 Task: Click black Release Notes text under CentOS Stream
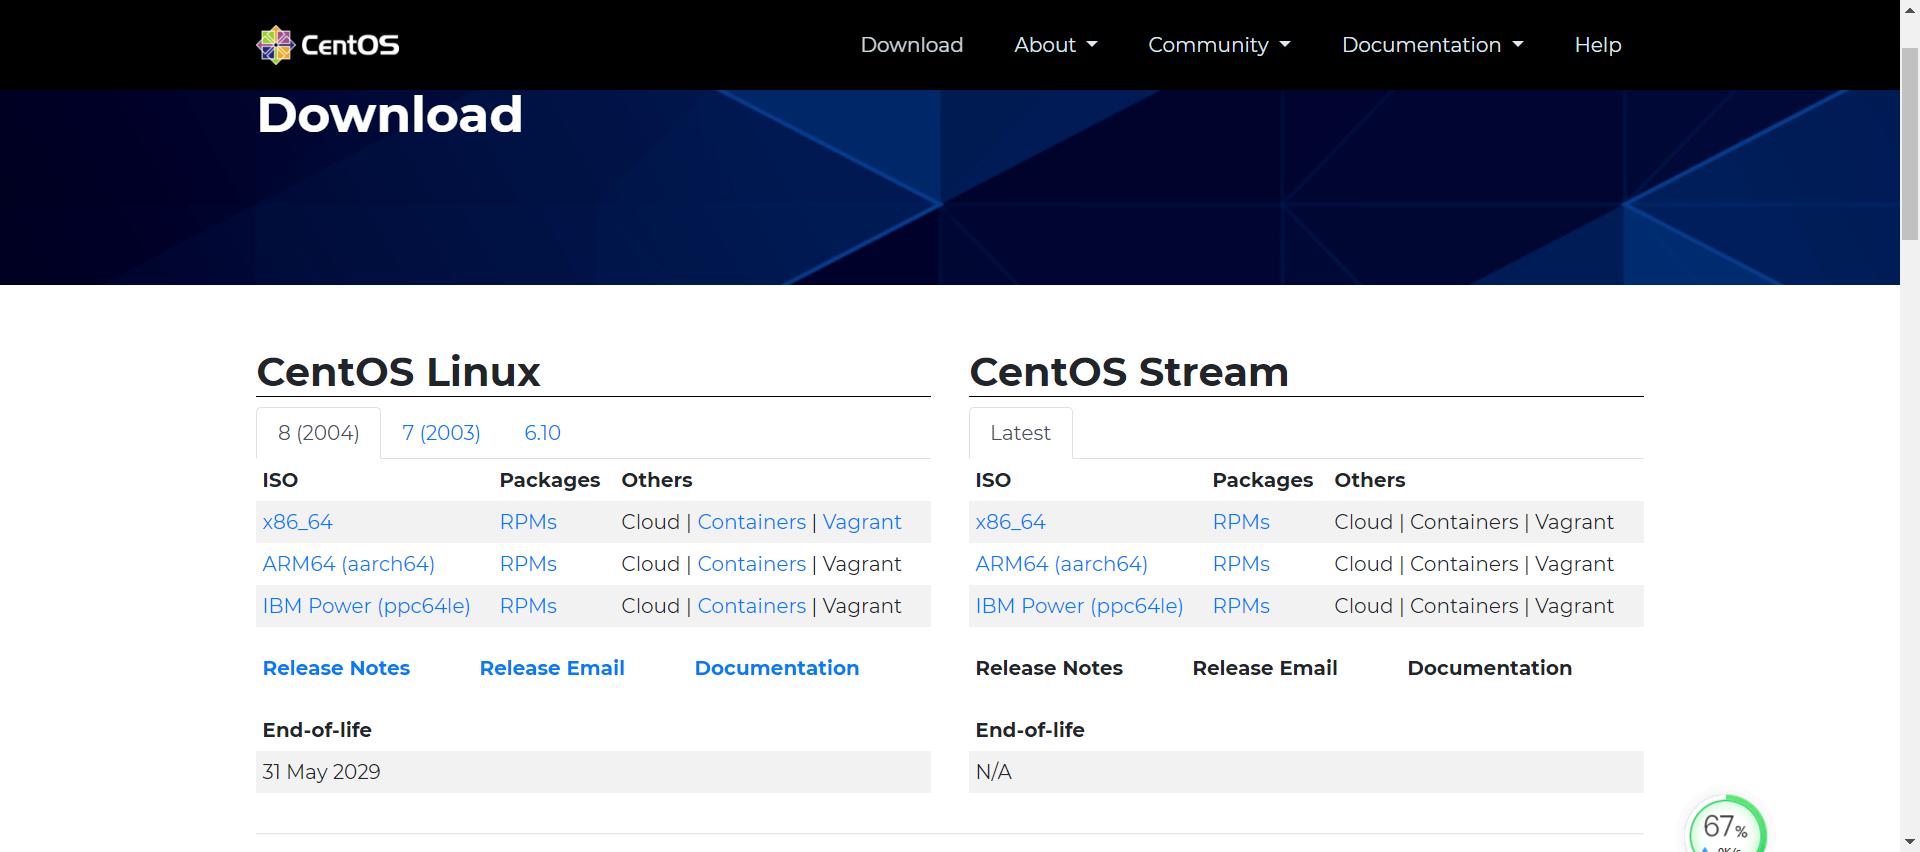click(1049, 668)
